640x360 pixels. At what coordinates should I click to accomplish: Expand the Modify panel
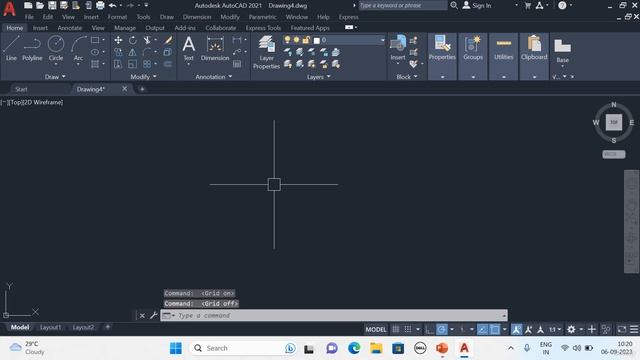point(143,77)
